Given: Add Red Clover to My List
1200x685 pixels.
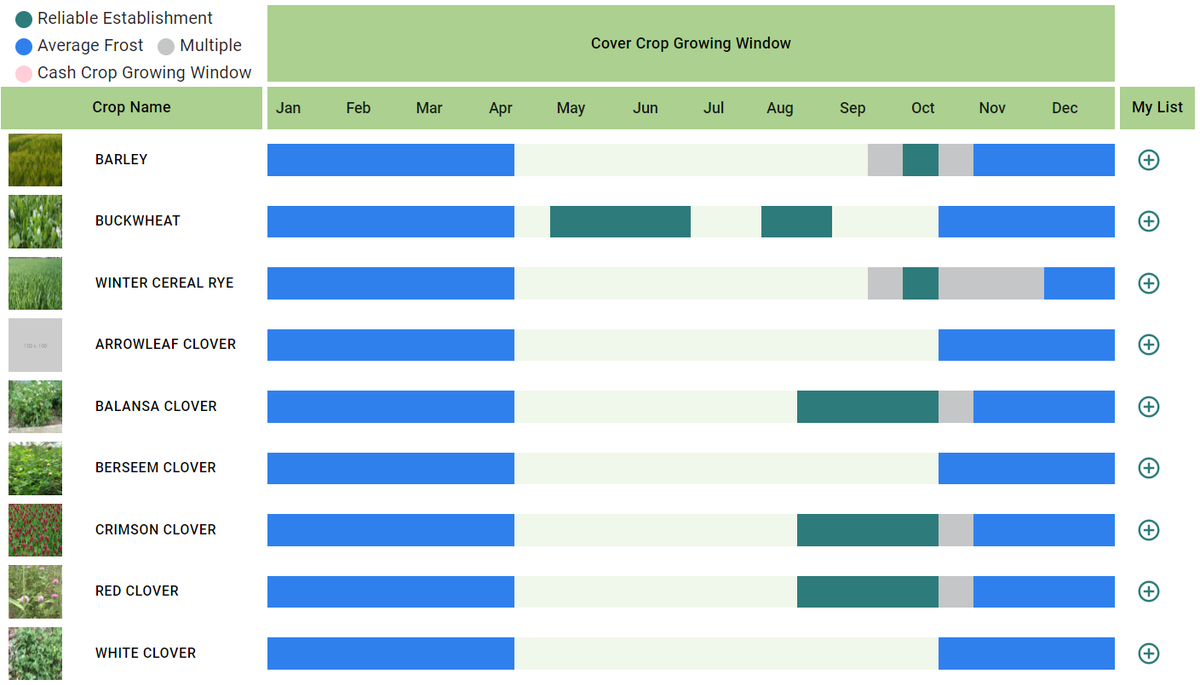Looking at the screenshot, I should (1148, 591).
